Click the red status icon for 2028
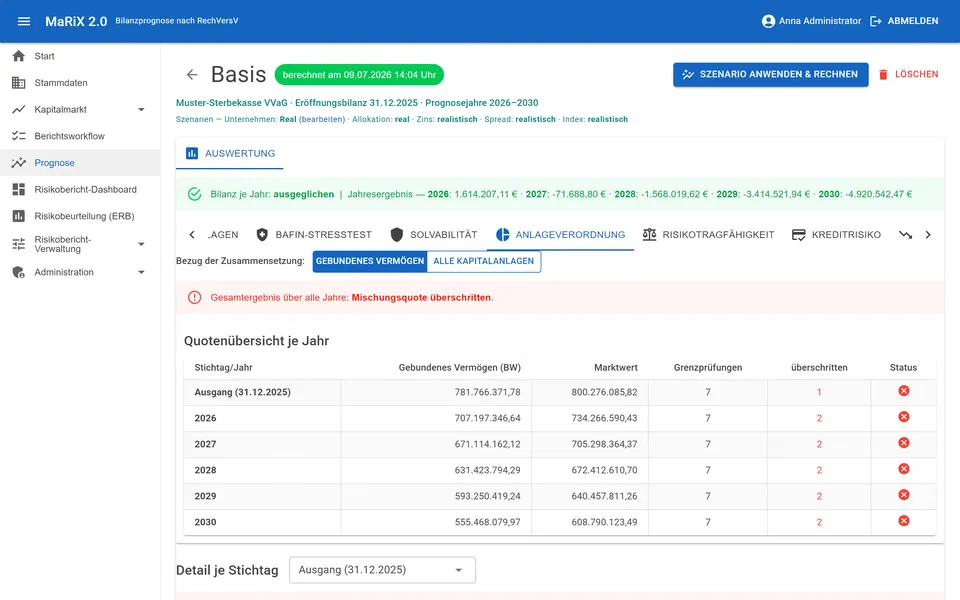Viewport: 960px width, 600px height. [904, 469]
